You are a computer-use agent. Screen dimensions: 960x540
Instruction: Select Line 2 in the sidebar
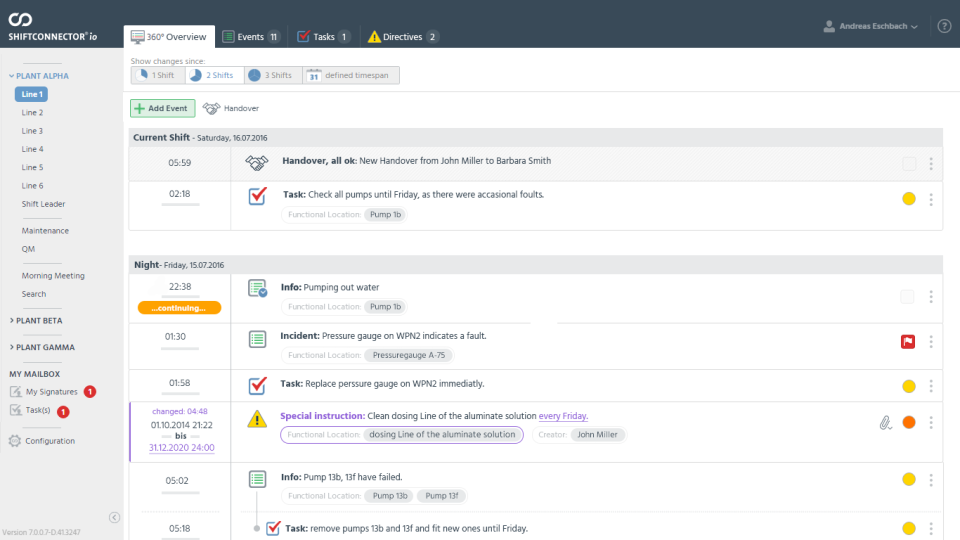[32, 113]
